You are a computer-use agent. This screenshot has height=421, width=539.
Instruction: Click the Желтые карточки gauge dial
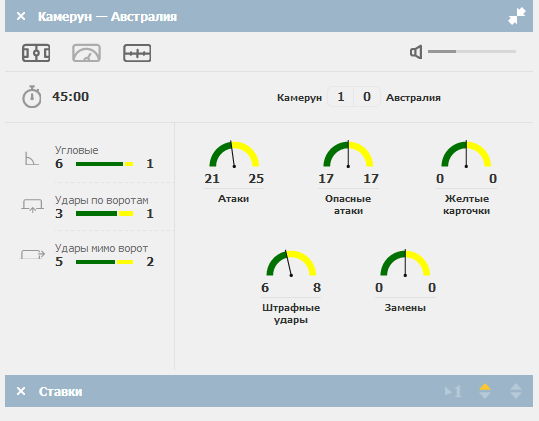coord(466,154)
